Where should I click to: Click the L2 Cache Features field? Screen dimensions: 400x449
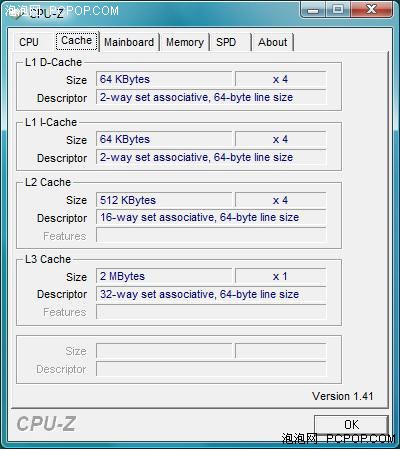211,235
